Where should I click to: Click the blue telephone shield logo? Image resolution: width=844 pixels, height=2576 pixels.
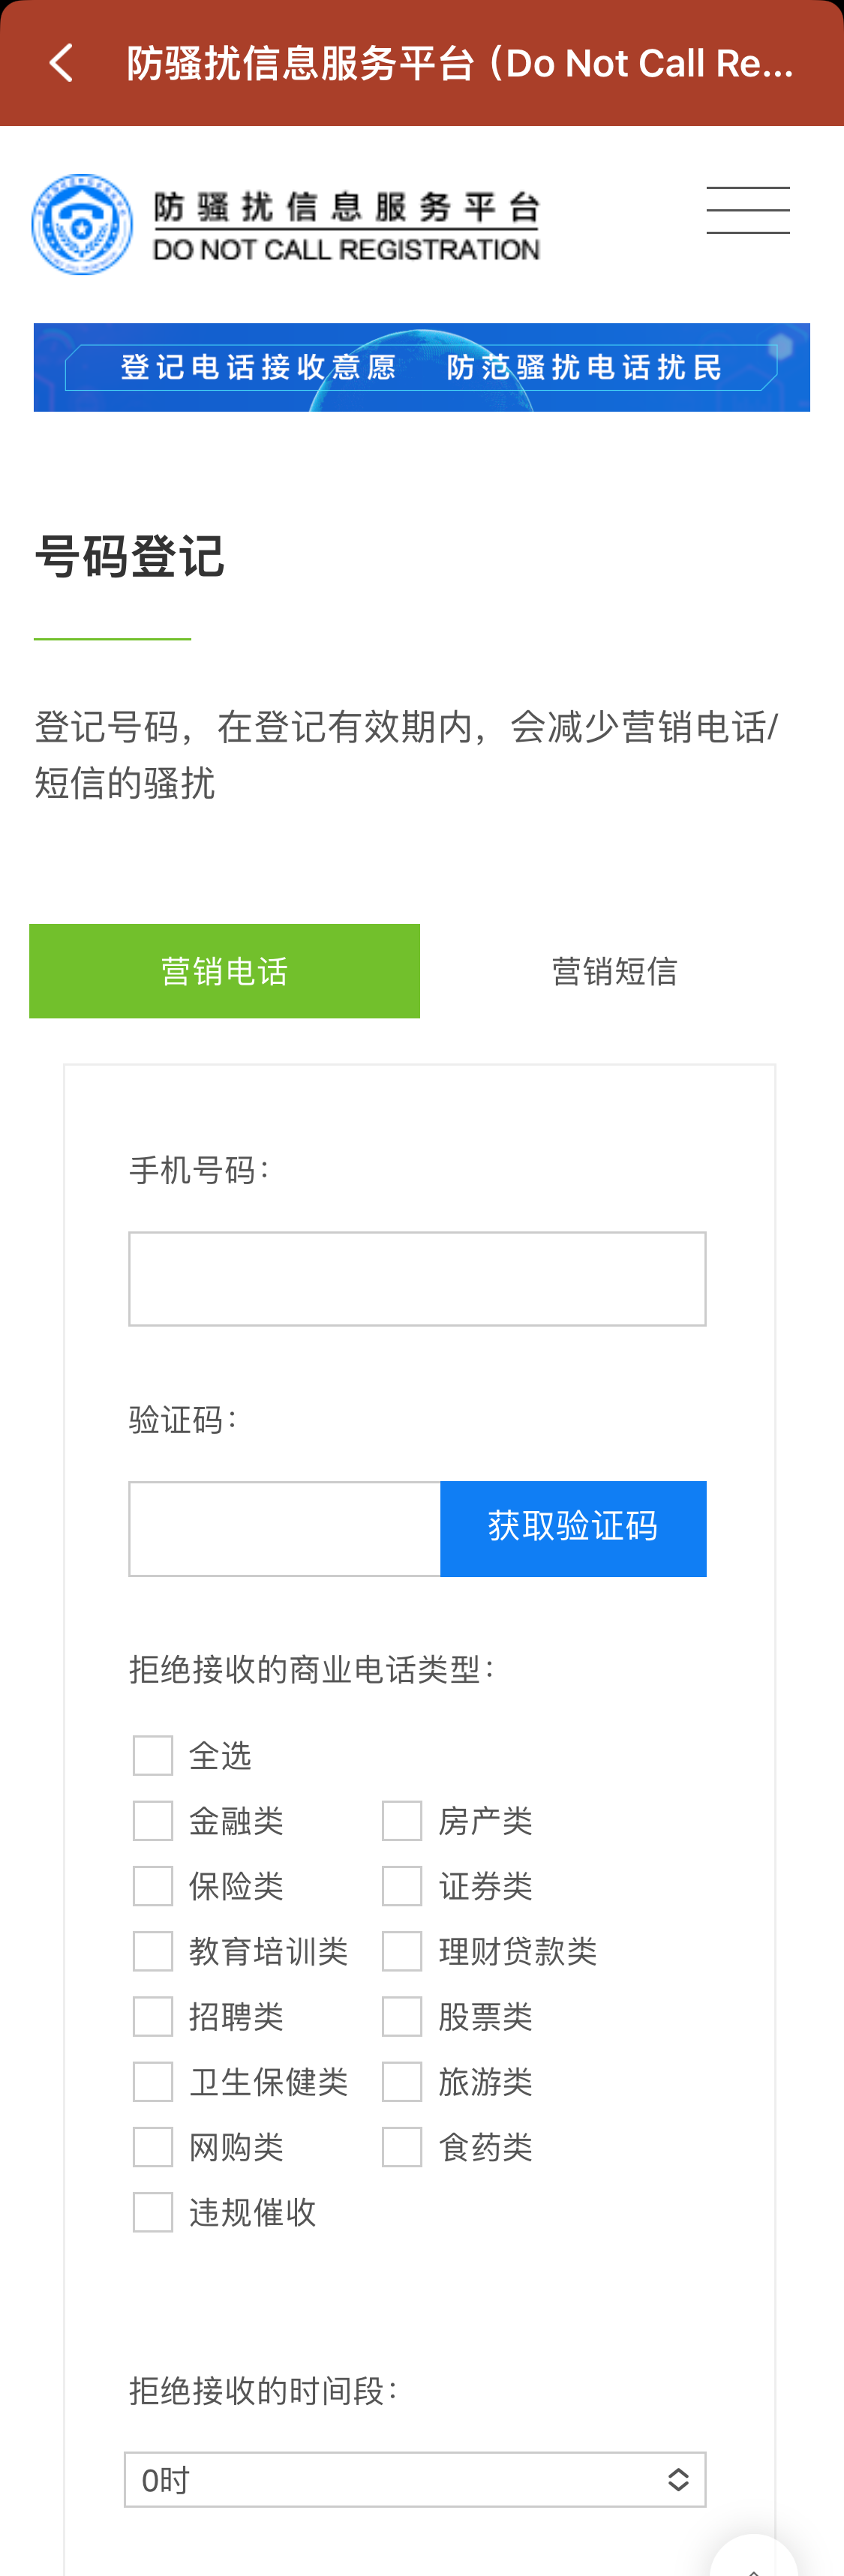click(82, 224)
